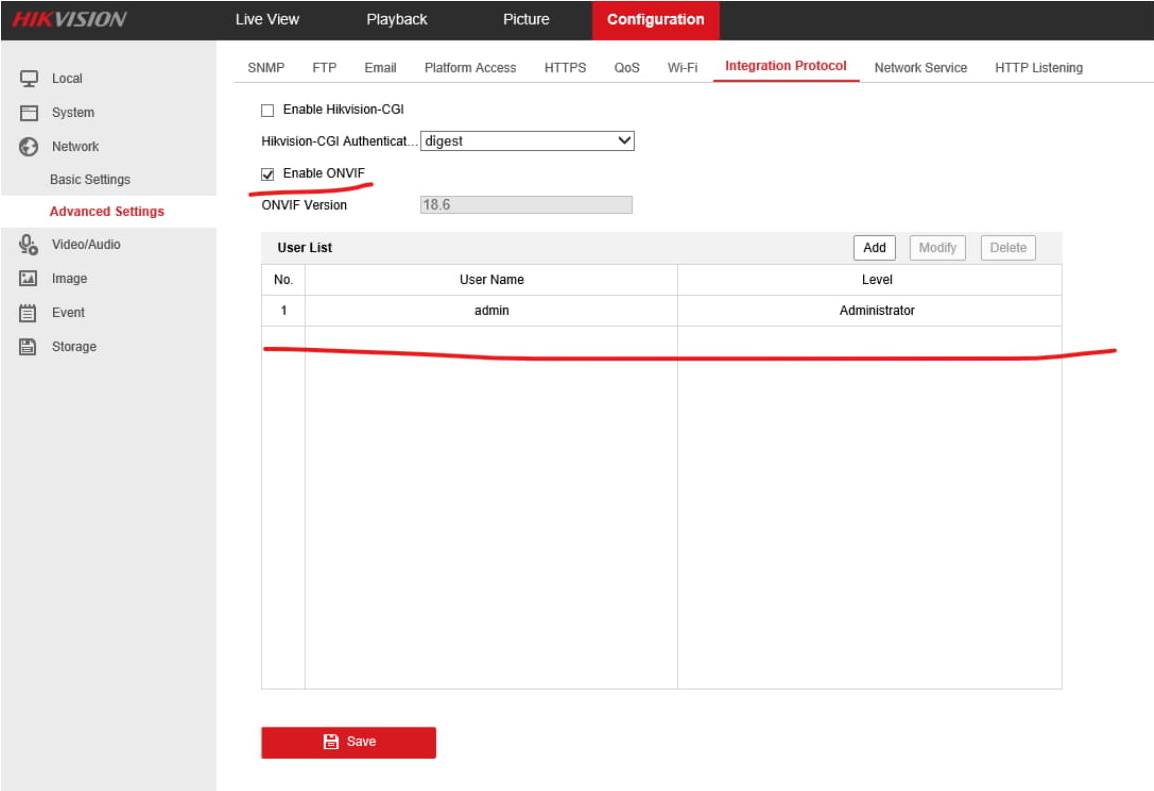Click the Storage disk icon

coord(29,347)
